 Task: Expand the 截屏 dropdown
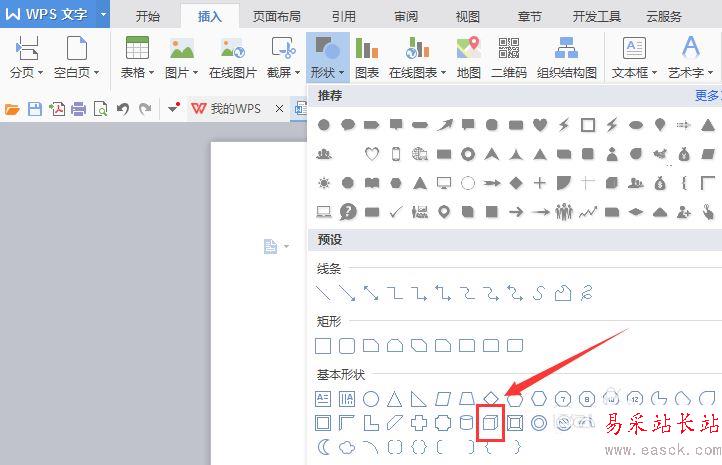[297, 72]
